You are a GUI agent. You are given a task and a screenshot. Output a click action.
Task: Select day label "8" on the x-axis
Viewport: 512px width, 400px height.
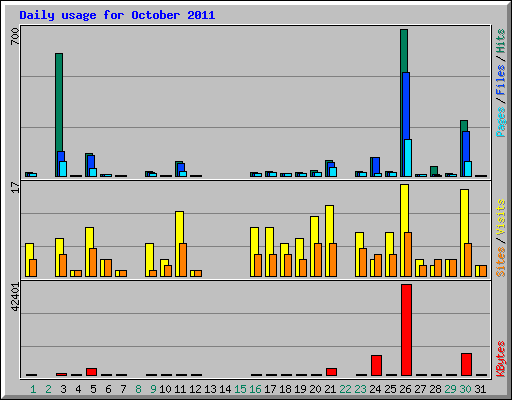coord(138,389)
